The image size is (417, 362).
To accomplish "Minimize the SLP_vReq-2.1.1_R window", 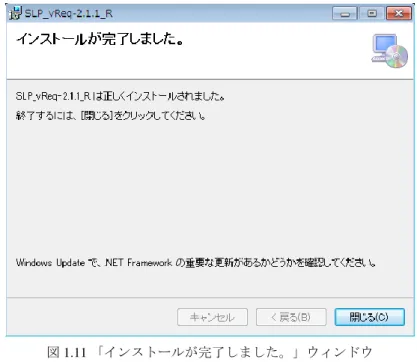I will [345, 14].
